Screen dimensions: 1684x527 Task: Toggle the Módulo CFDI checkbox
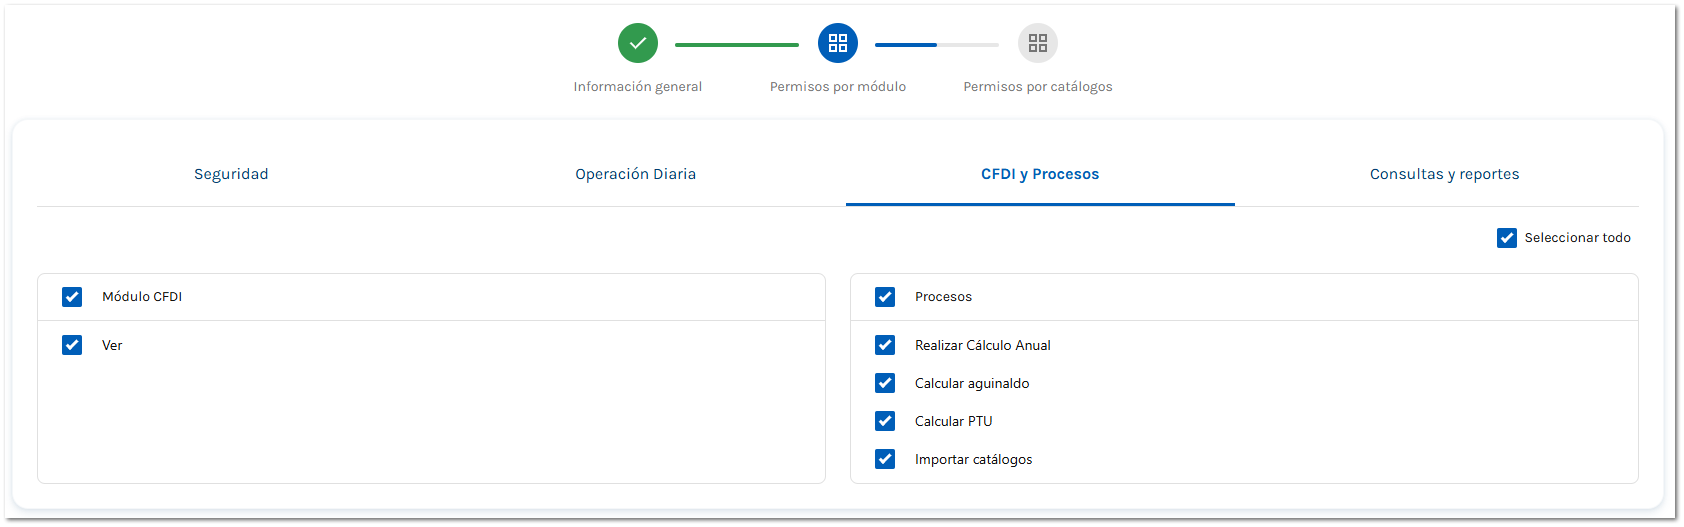click(x=72, y=297)
